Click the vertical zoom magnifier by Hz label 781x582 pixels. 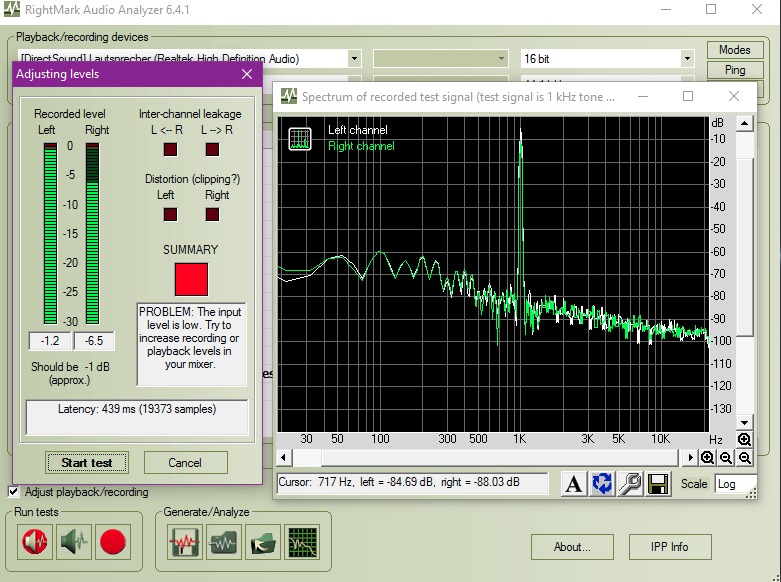744,439
